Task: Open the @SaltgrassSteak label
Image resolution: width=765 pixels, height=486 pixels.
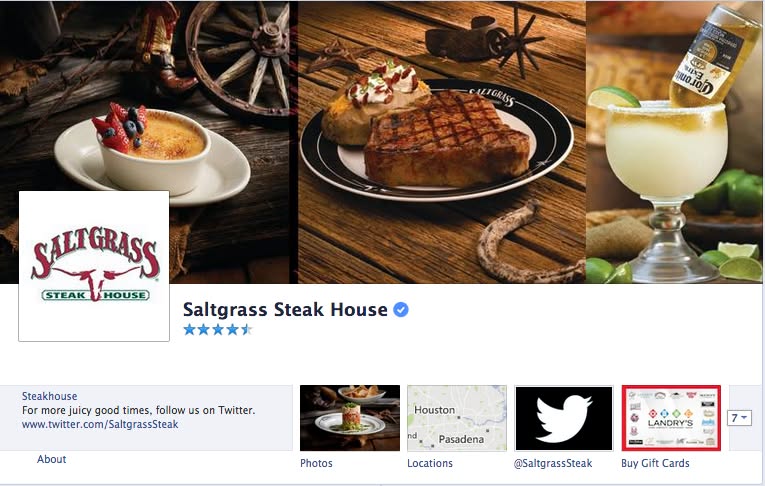Action: coord(553,463)
